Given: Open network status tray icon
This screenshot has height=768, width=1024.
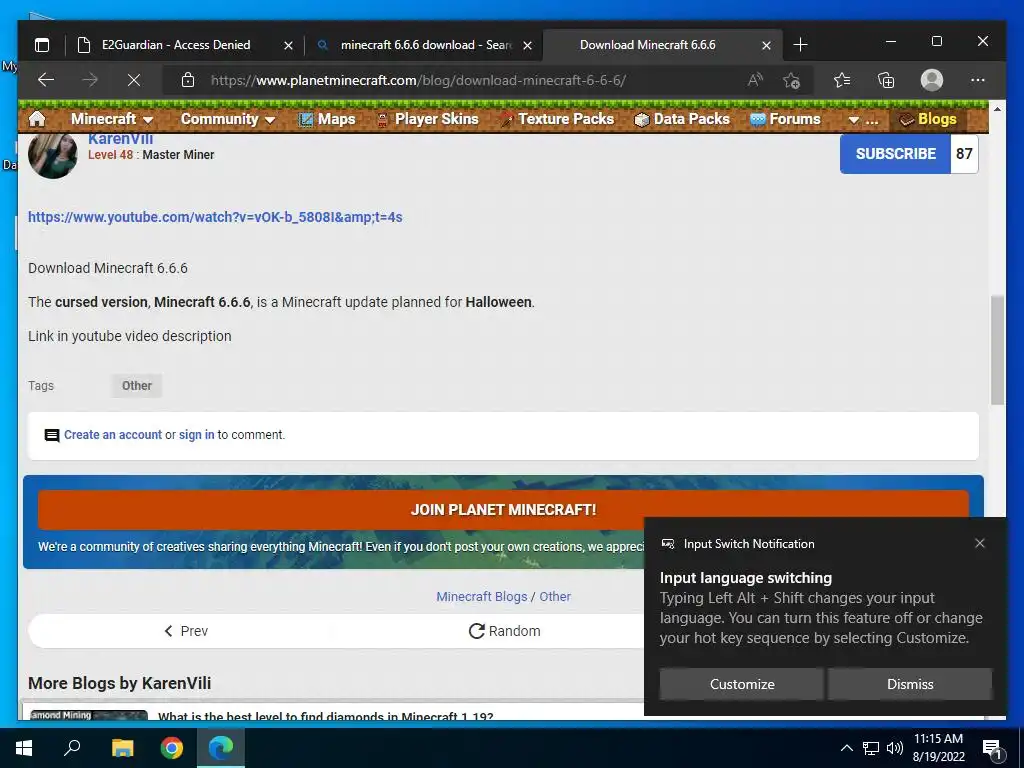Looking at the screenshot, I should click(x=871, y=748).
